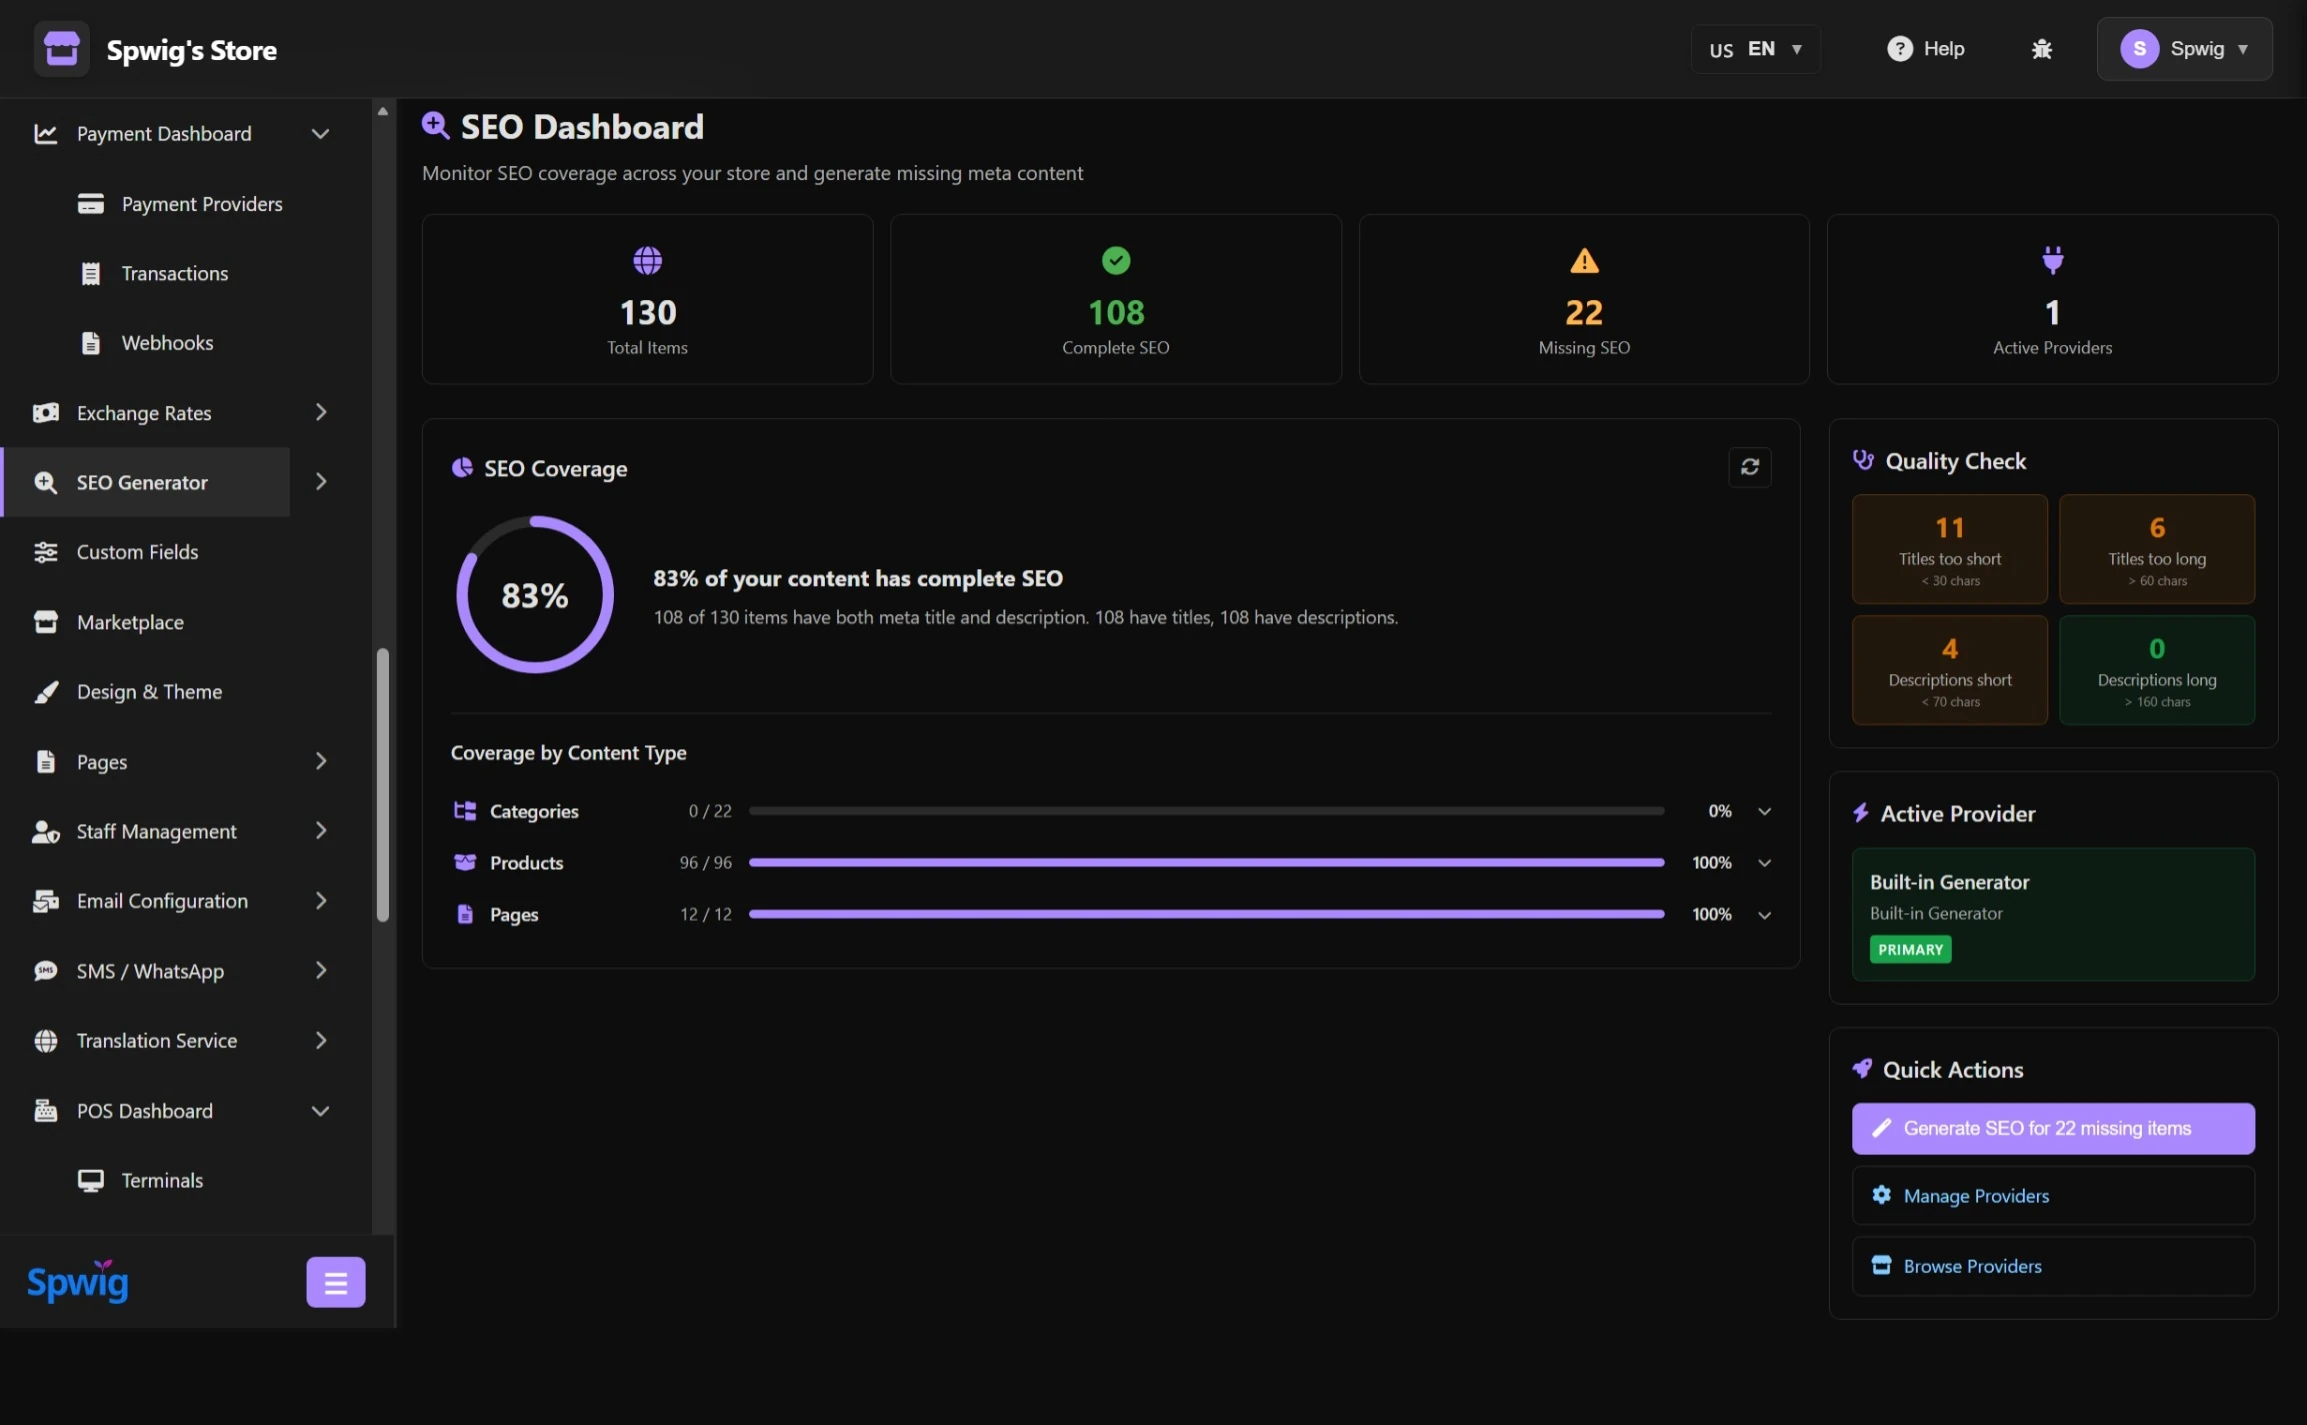Collapse the POS Dashboard section
This screenshot has width=2307, height=1425.
[x=320, y=1111]
